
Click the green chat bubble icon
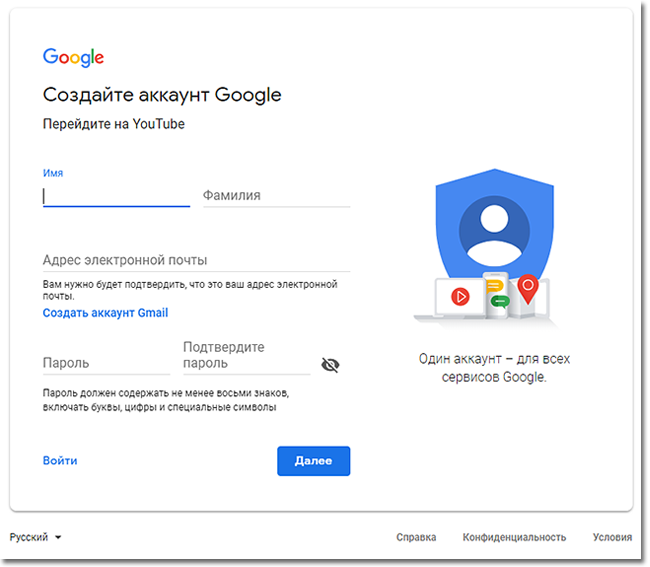coord(500,301)
